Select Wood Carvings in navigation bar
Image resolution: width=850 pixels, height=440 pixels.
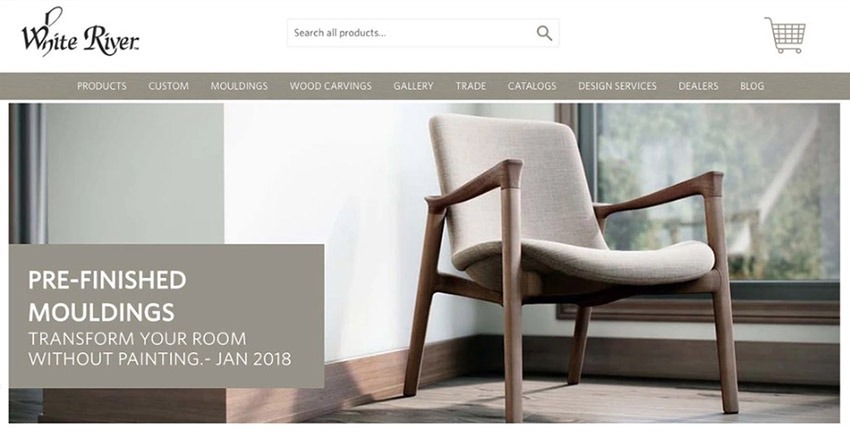[x=331, y=86]
